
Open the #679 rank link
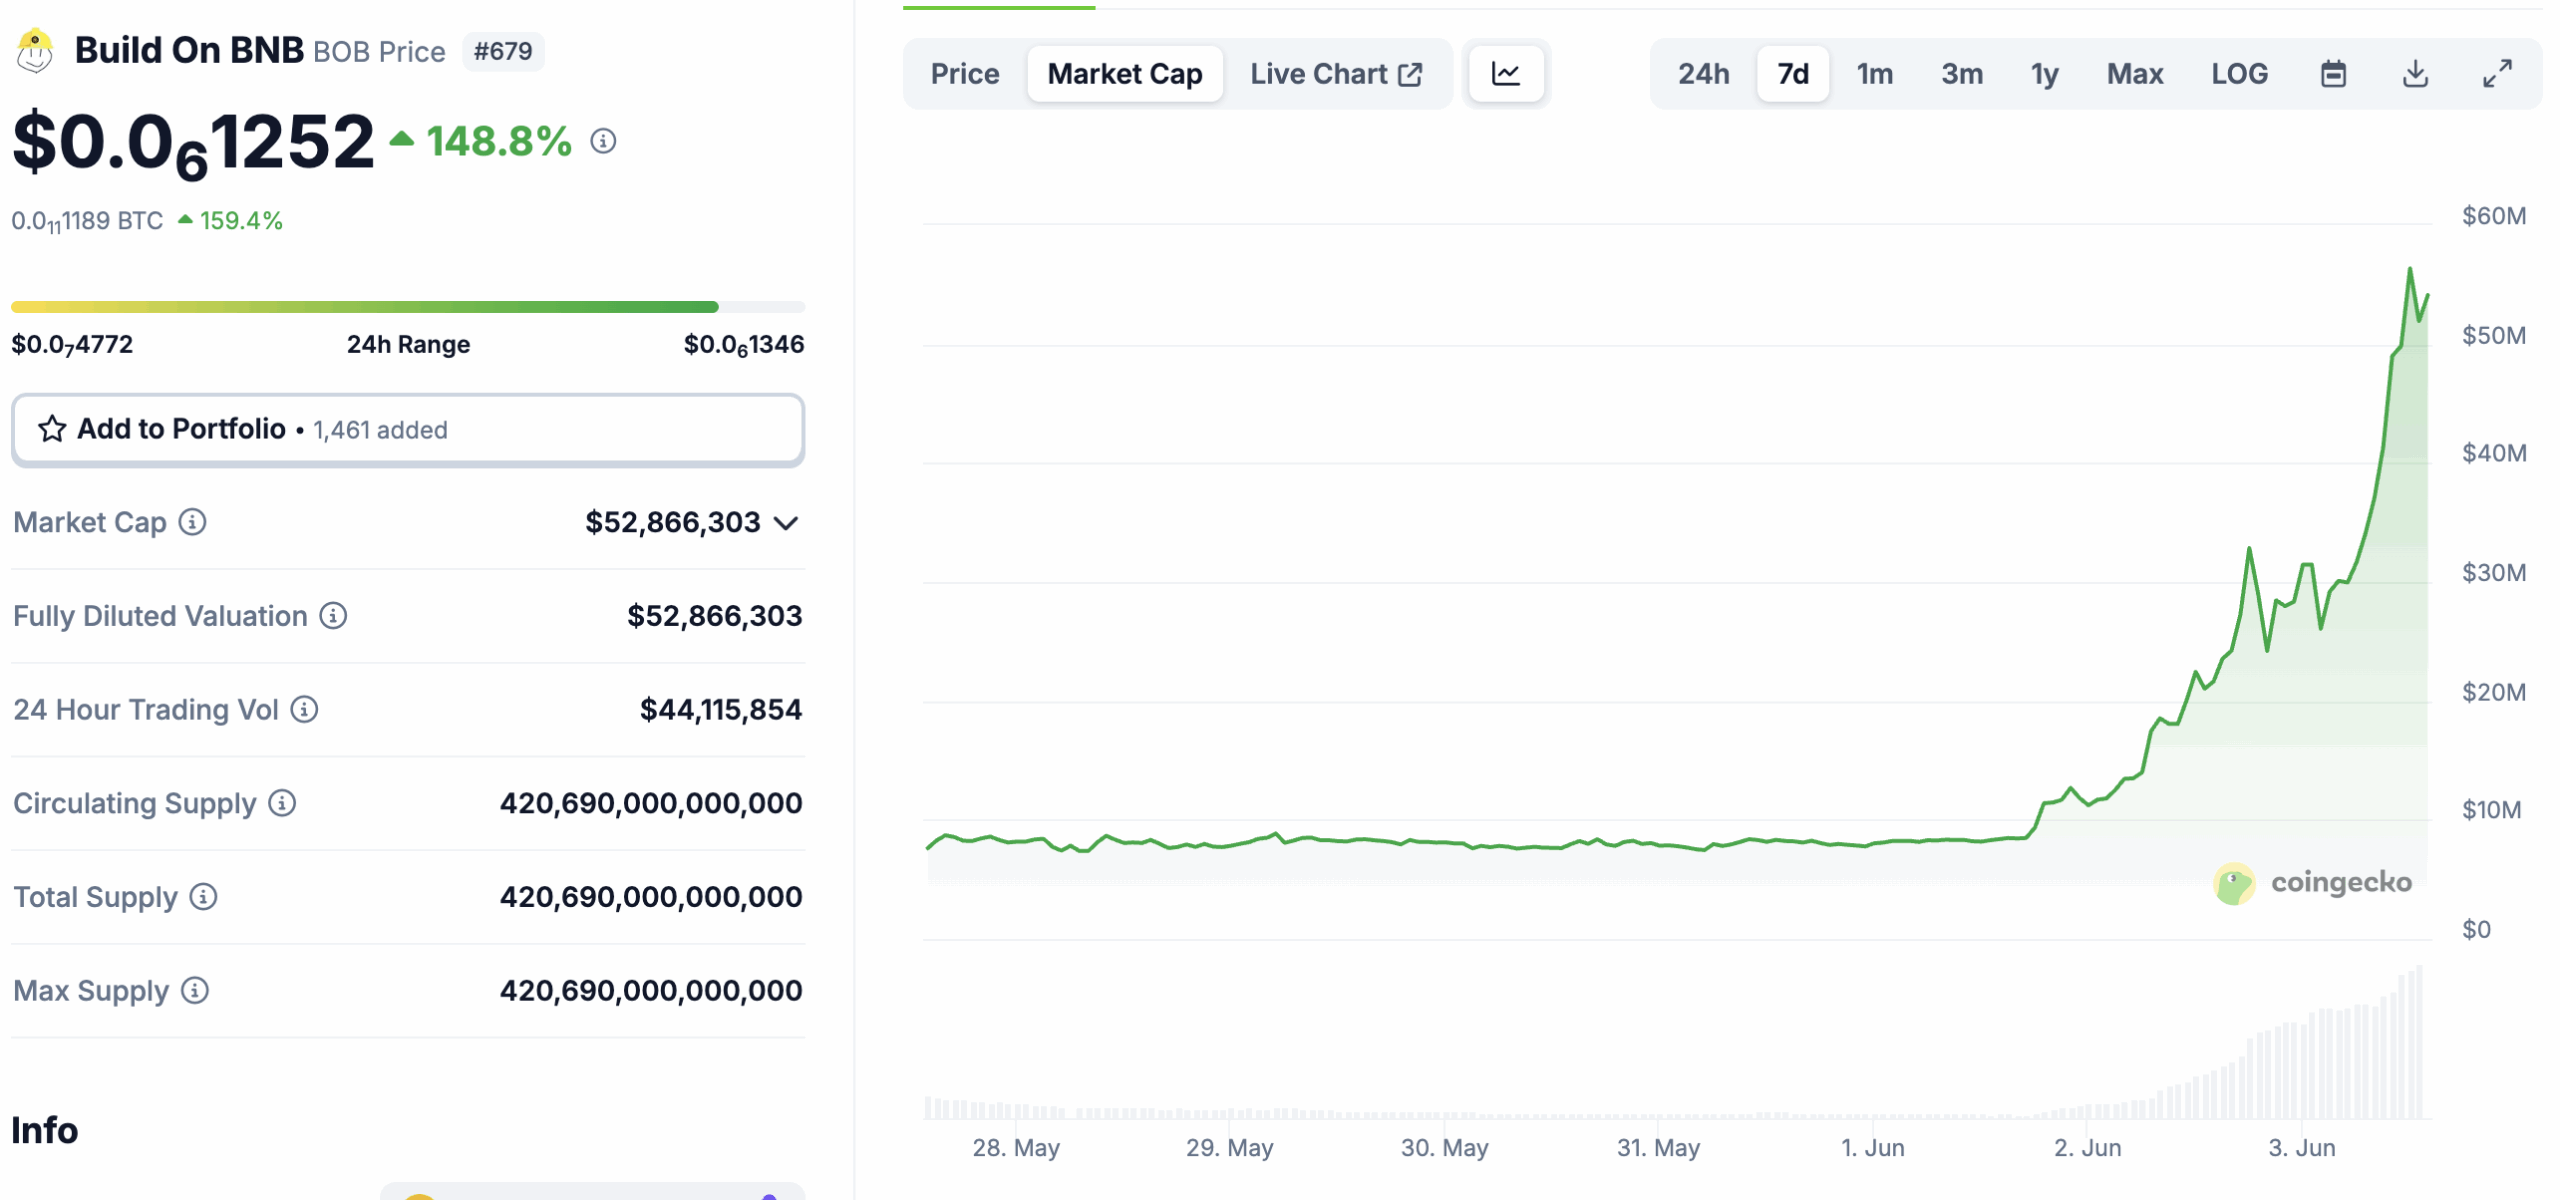click(503, 52)
